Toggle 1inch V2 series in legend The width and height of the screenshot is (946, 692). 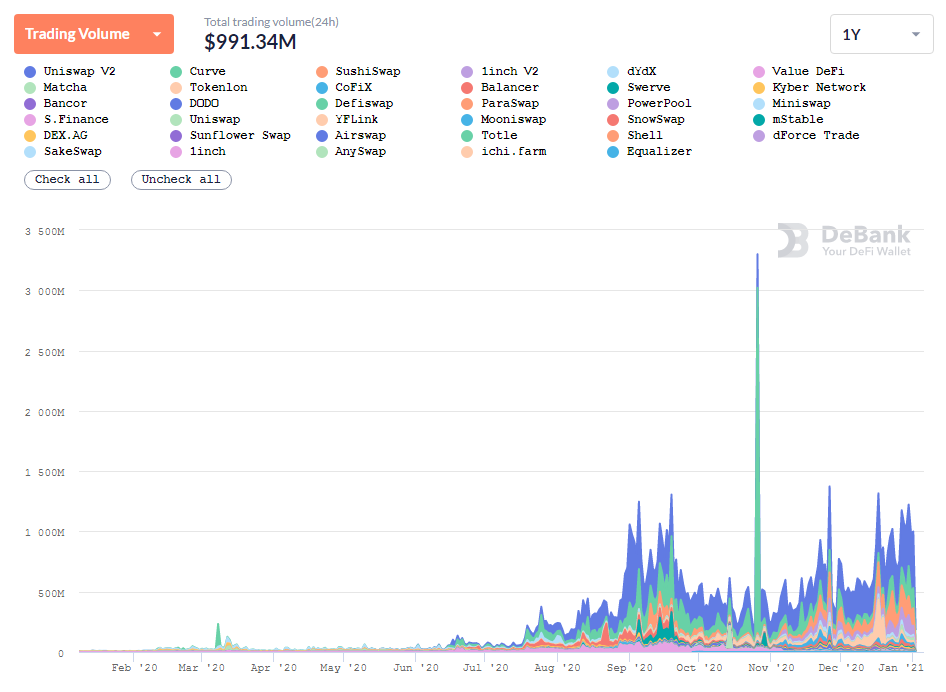(x=500, y=71)
